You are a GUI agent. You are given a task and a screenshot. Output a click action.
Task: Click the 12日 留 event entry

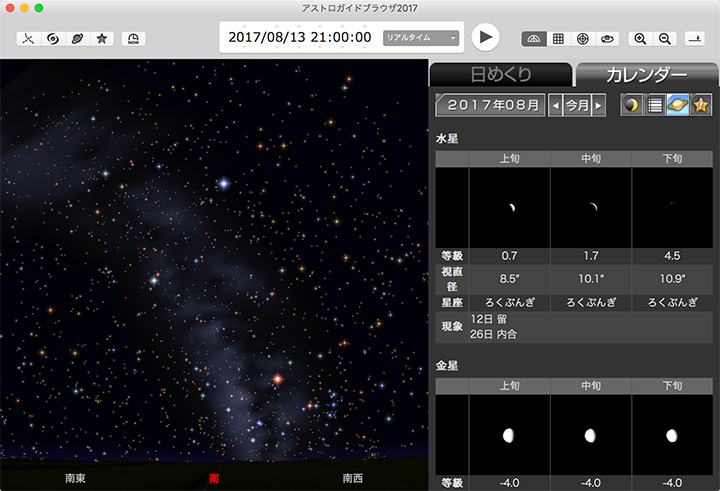point(489,319)
